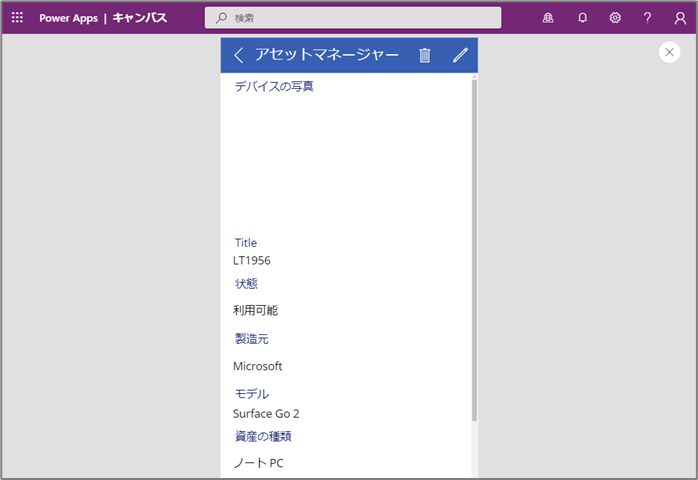The height and width of the screenshot is (480, 698).
Task: Open the notifications bell
Action: 582,18
